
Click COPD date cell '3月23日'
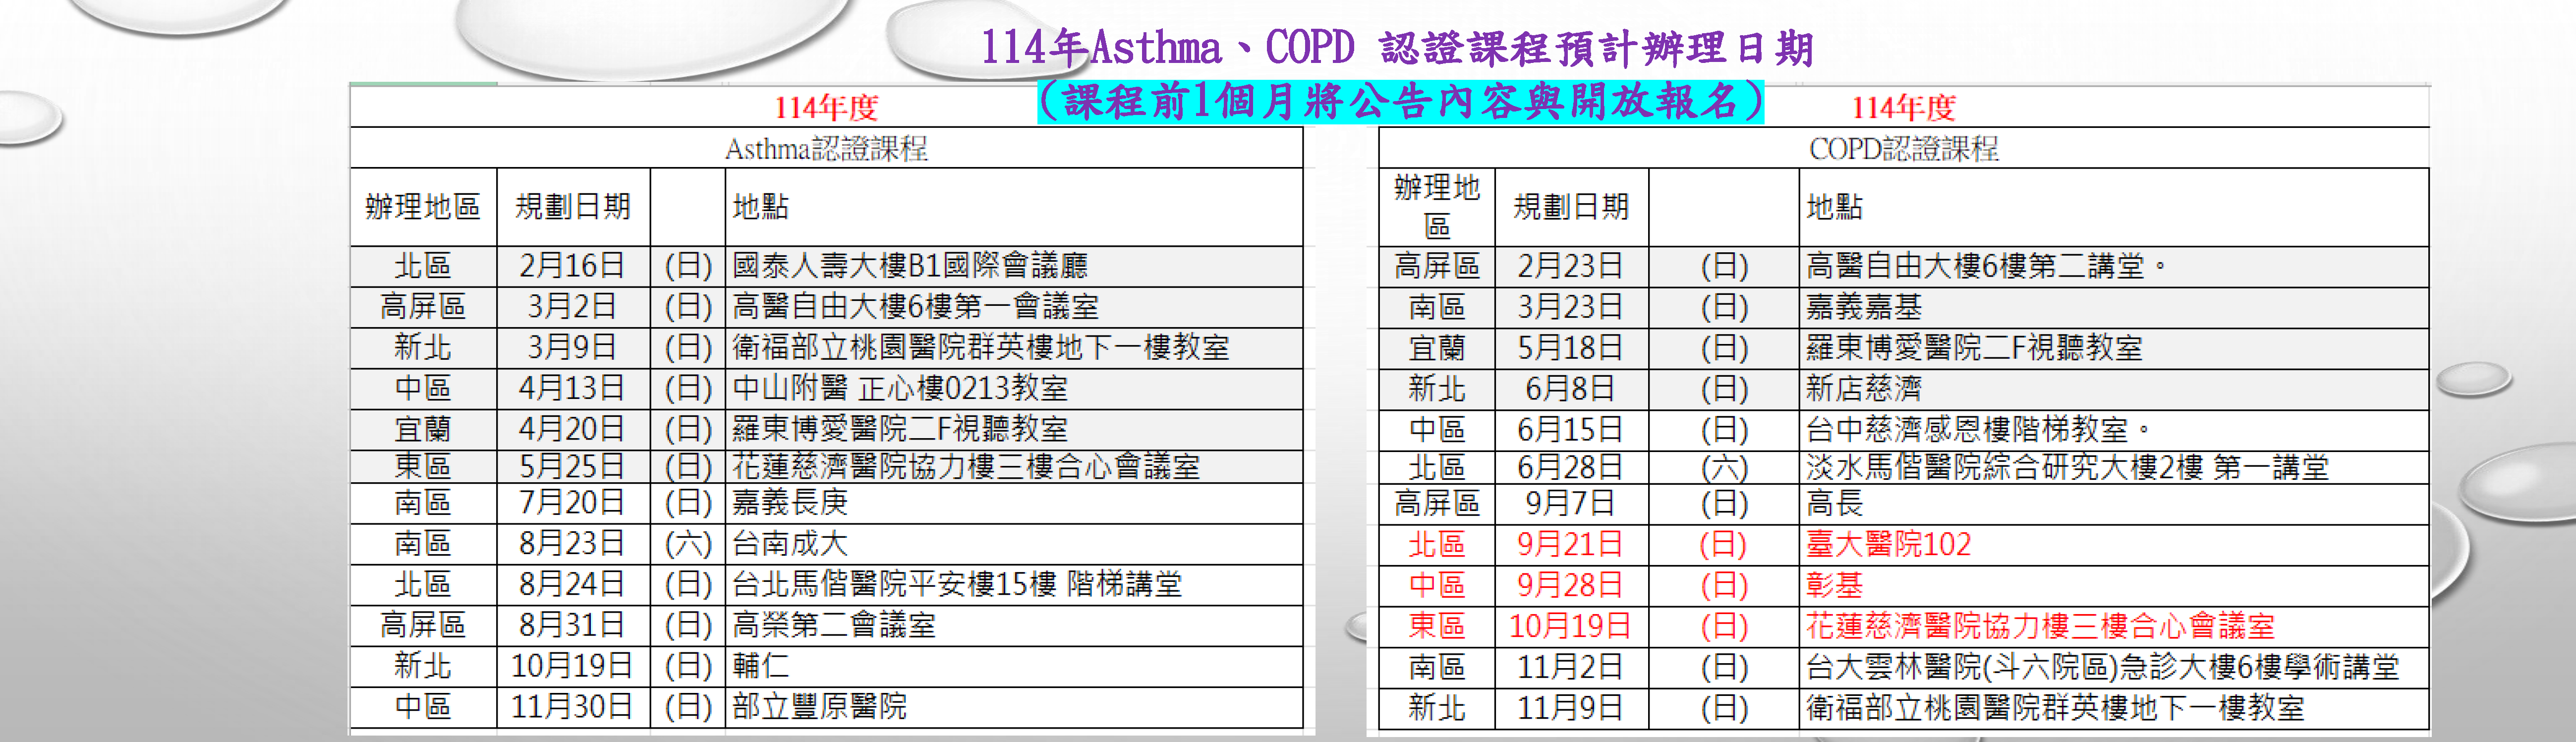[x=1570, y=307]
